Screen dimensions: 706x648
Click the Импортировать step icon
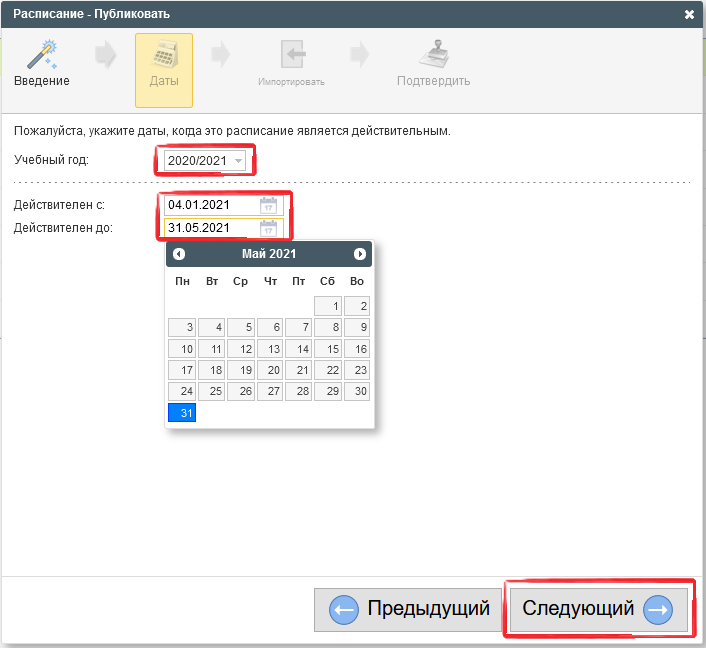coord(291,55)
